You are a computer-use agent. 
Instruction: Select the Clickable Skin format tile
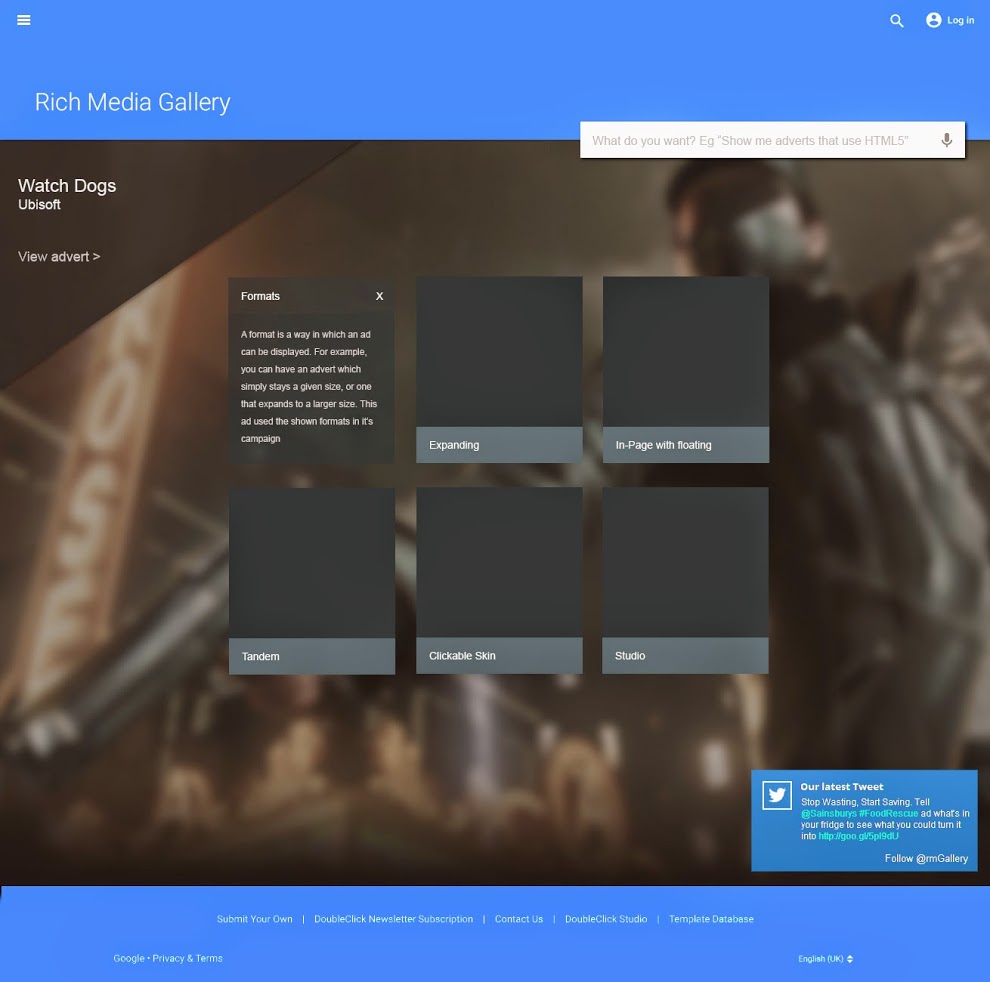tap(499, 580)
